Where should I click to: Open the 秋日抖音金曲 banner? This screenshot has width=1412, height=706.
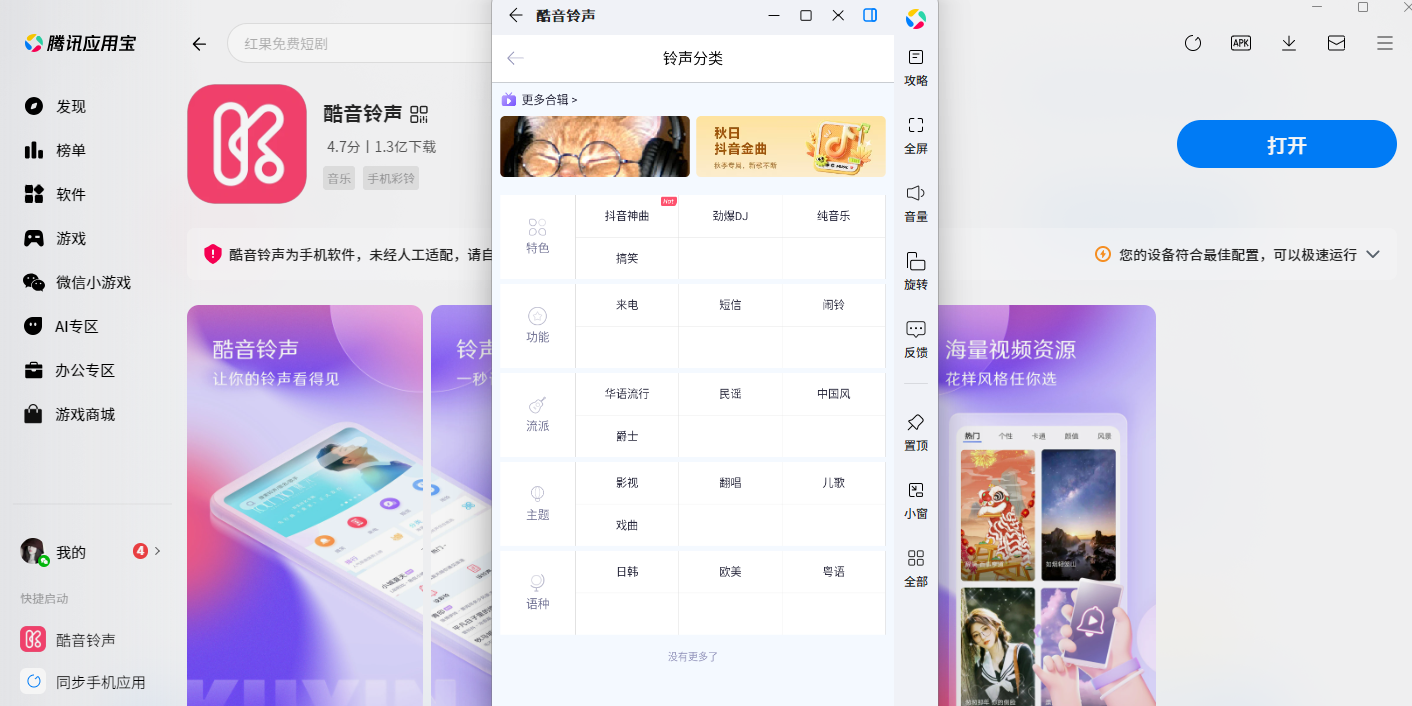(x=791, y=146)
